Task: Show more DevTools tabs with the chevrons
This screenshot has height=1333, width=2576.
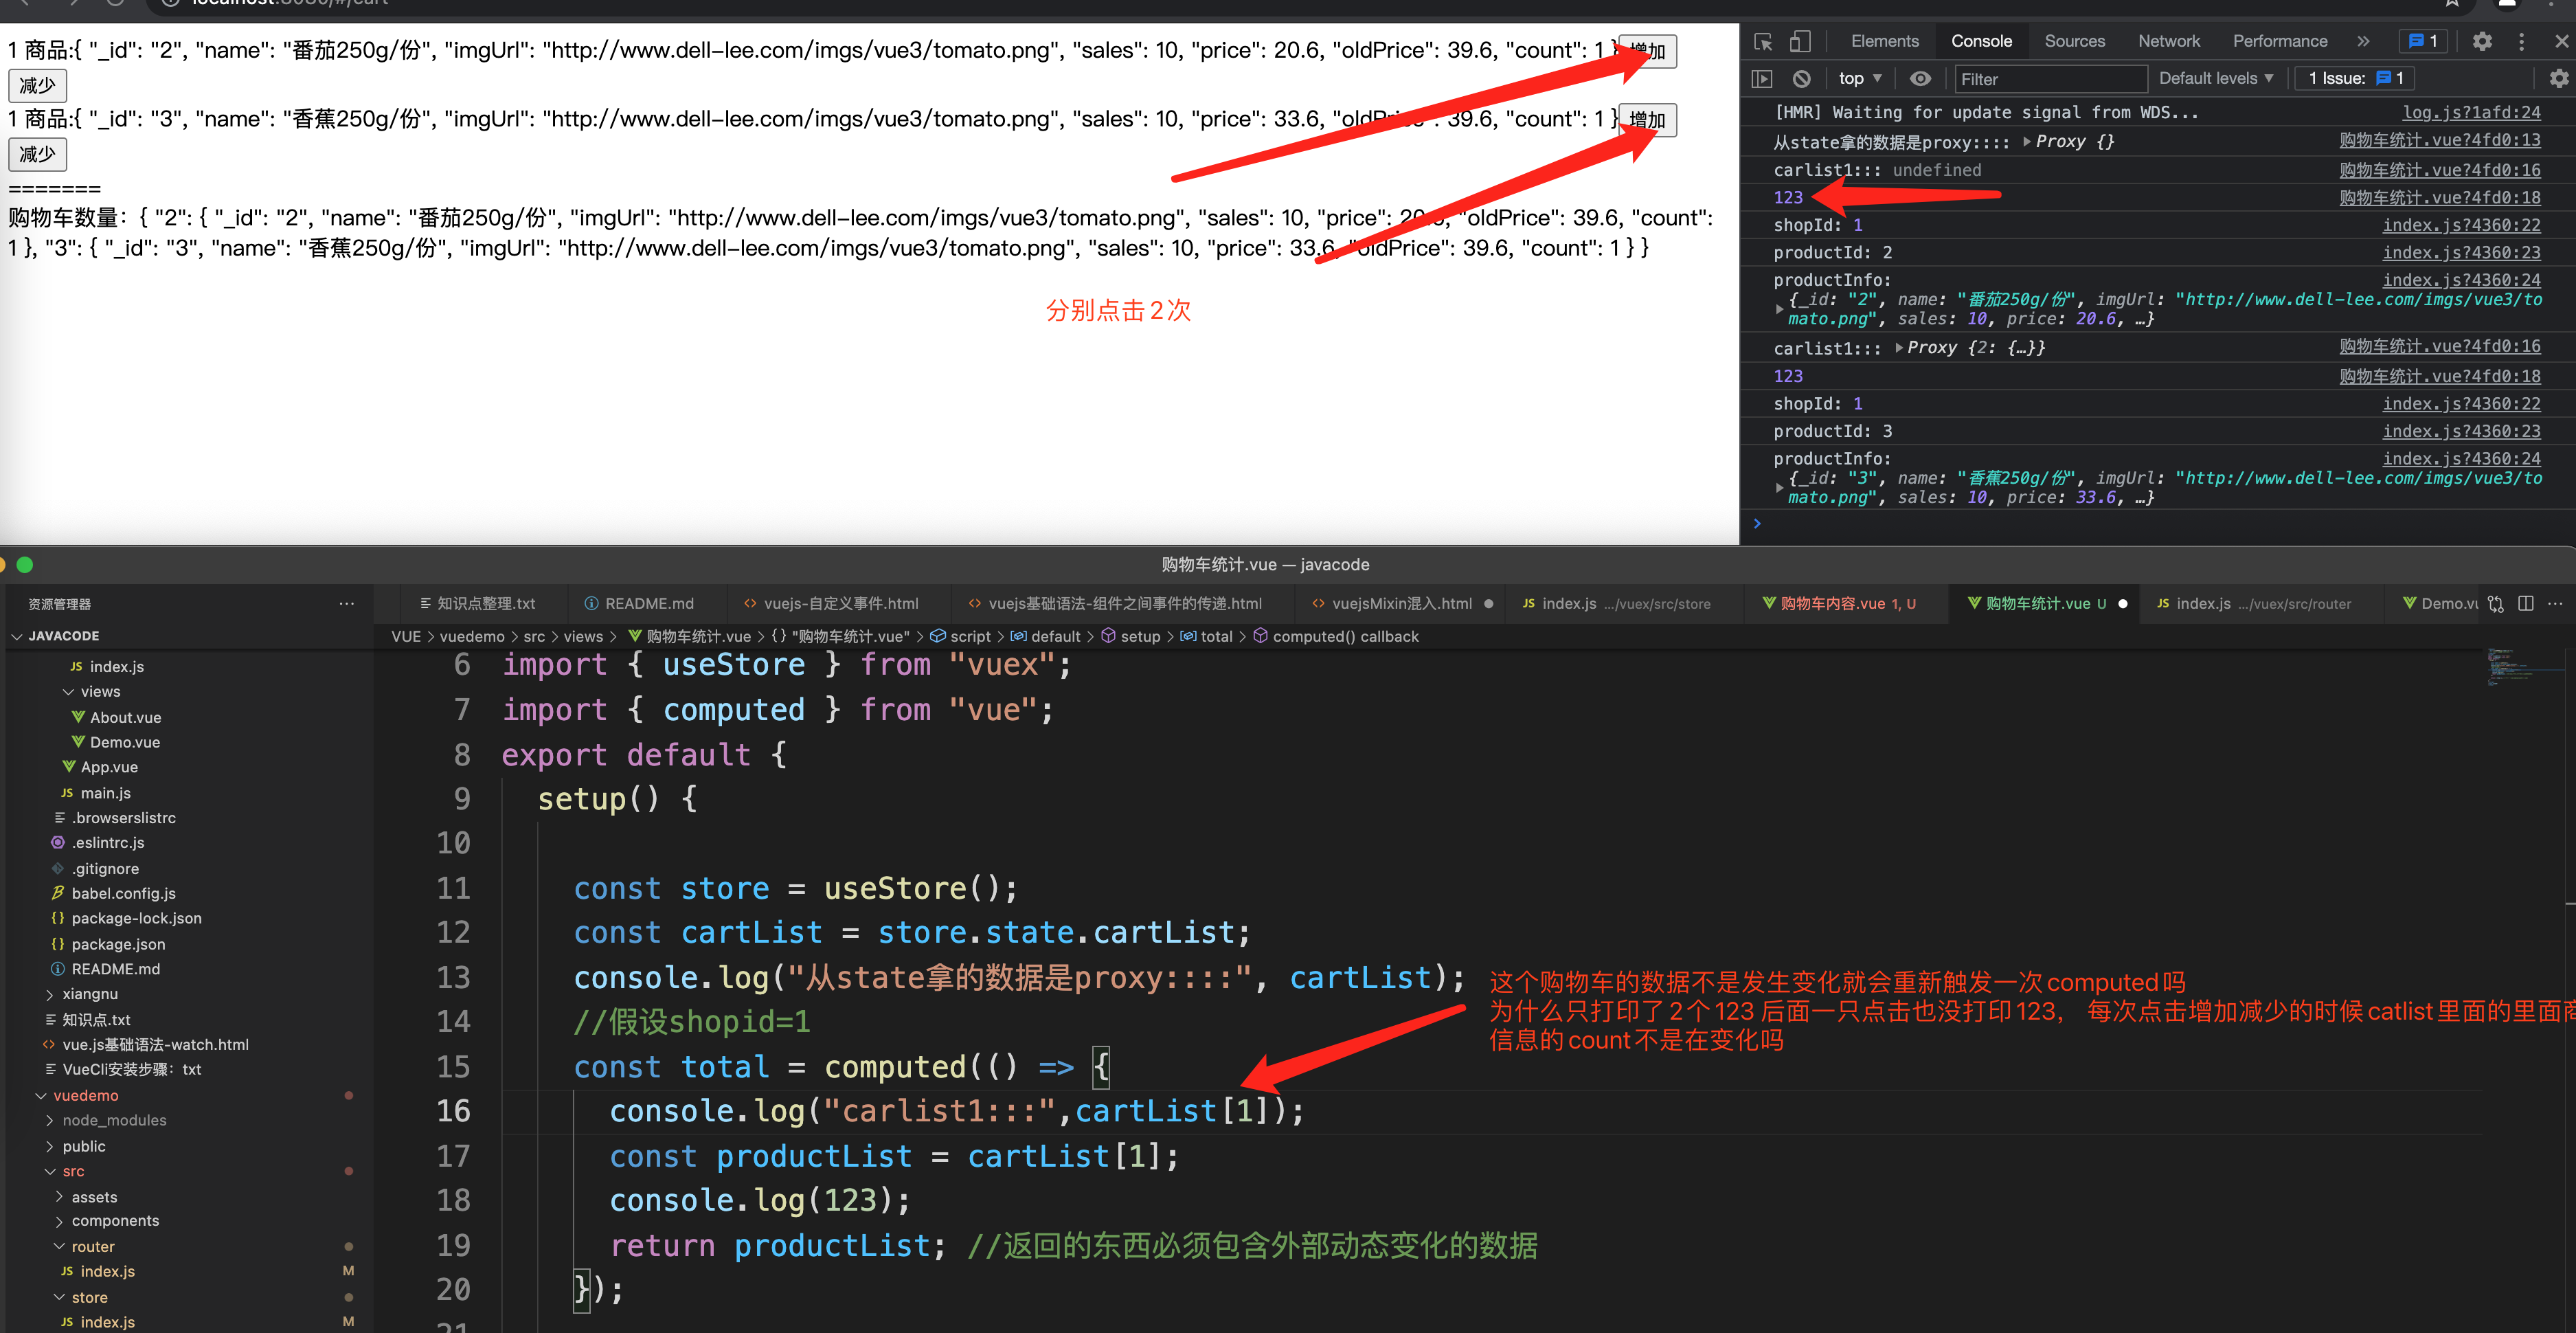Action: point(2363,41)
